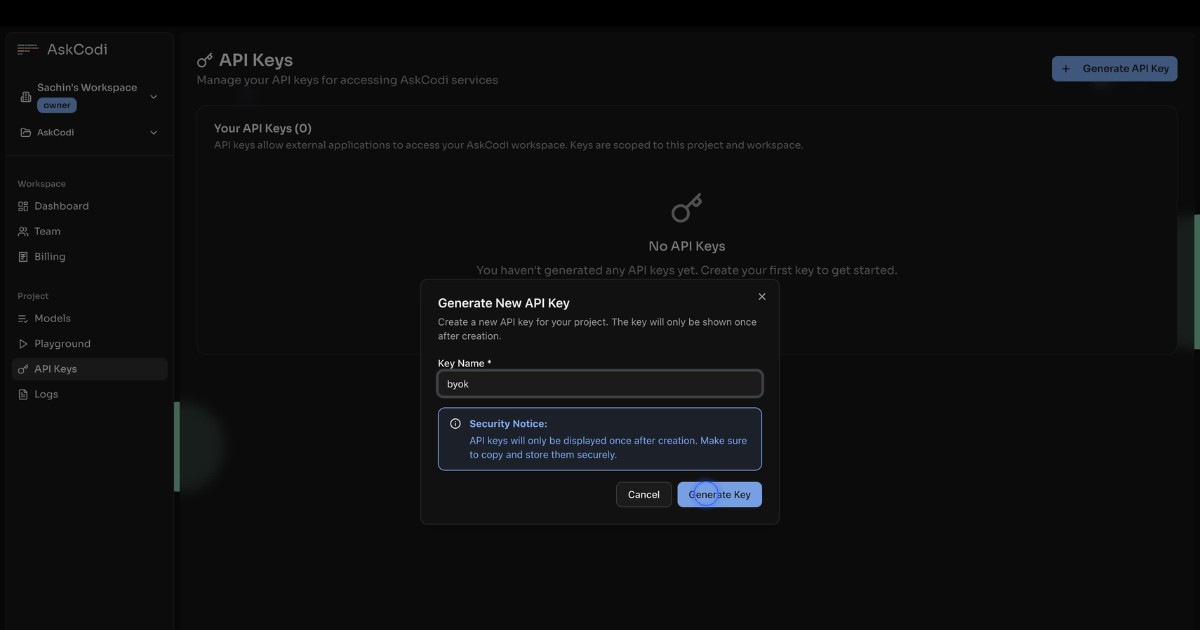This screenshot has height=630, width=1200.
Task: Open Dashboard from the sidebar
Action: [90, 206]
